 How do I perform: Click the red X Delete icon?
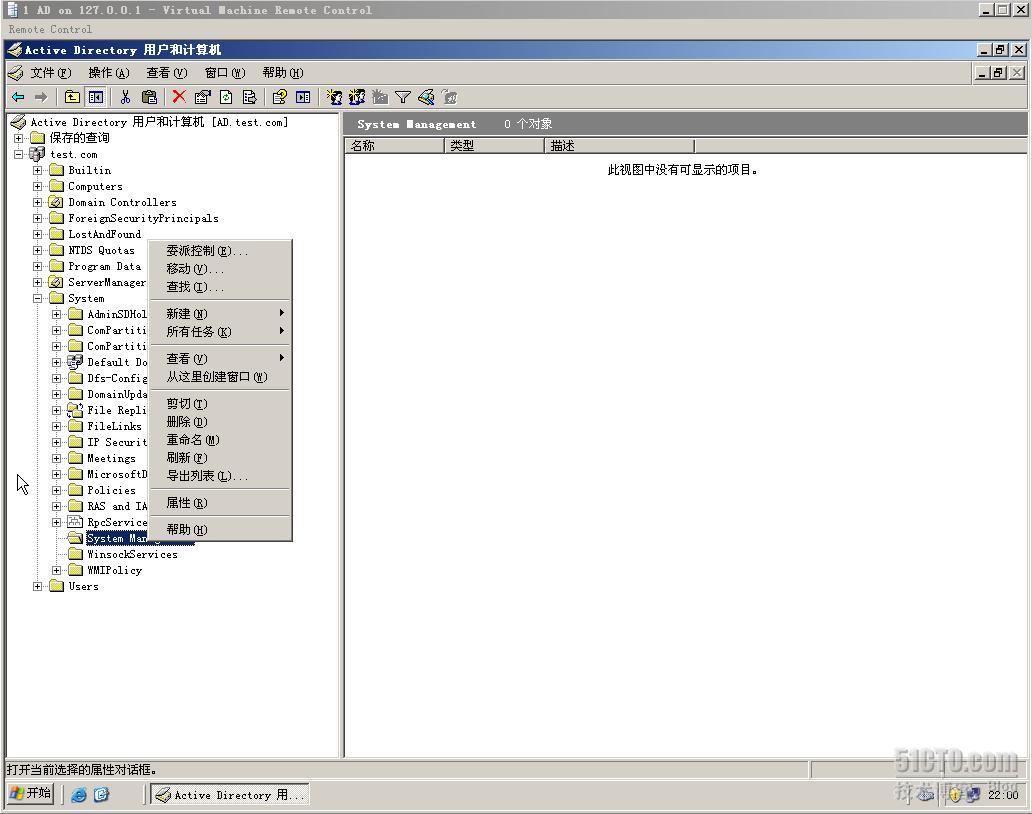pyautogui.click(x=178, y=97)
